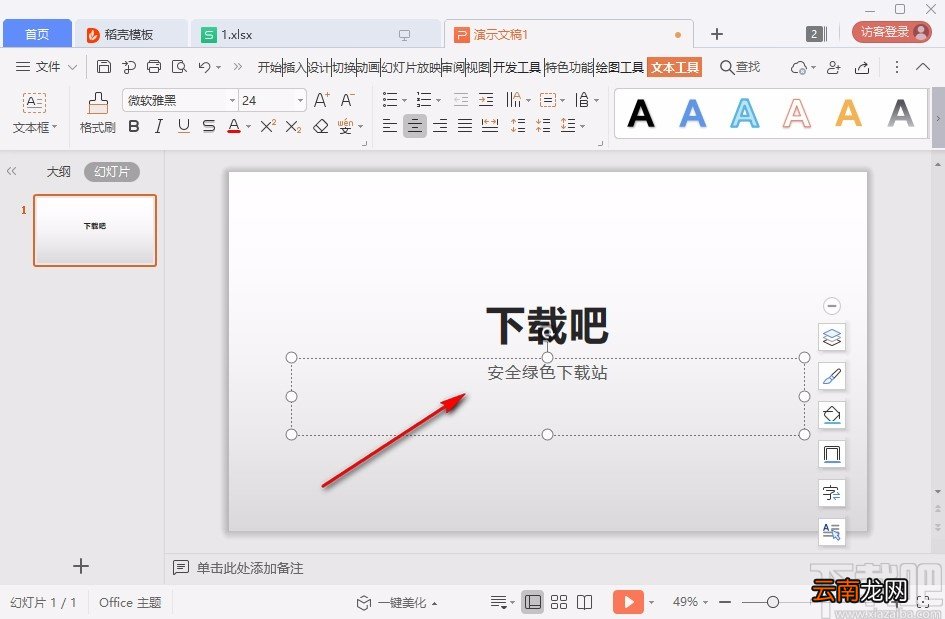Choose the yellow text style A swatch
The width and height of the screenshot is (945, 619).
coord(849,113)
